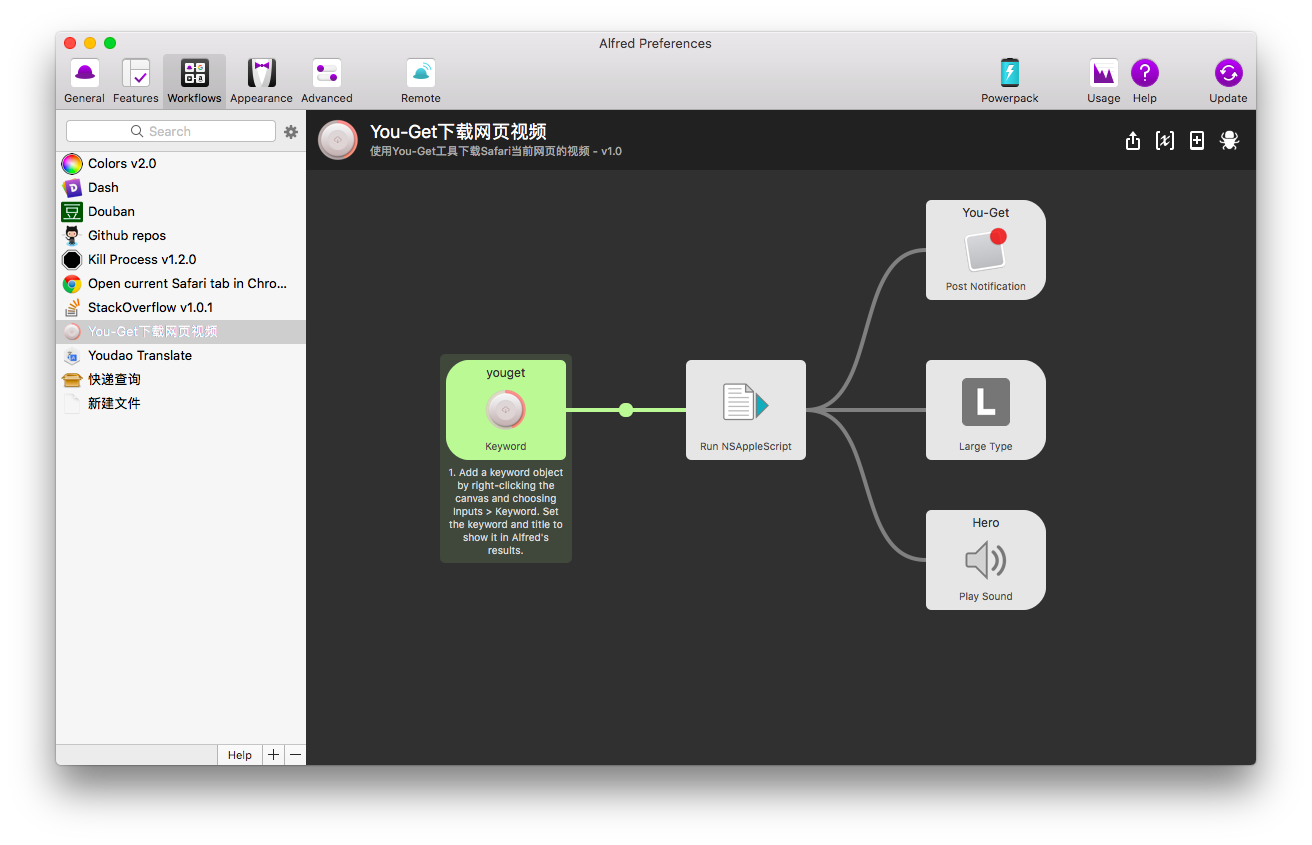Click the StackOverflow icon in sidebar
The height and width of the screenshot is (845, 1312).
point(72,308)
